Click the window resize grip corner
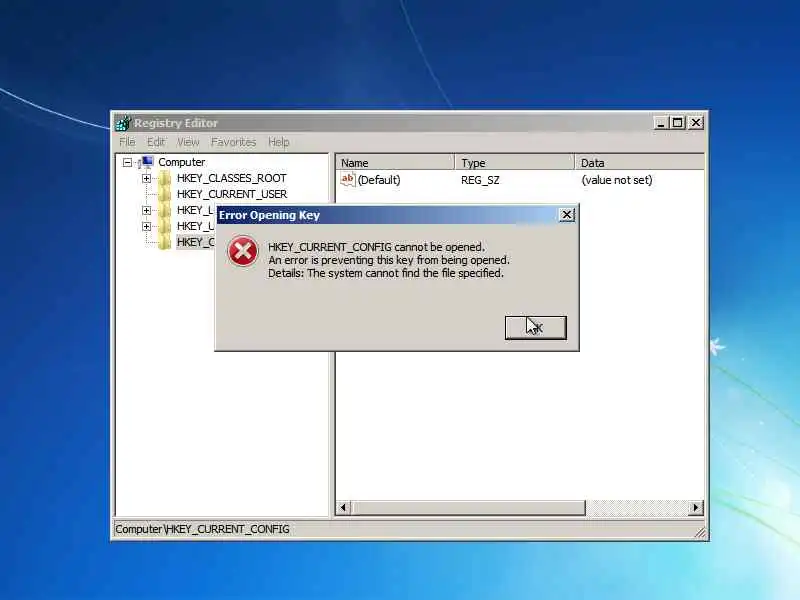 click(x=701, y=533)
